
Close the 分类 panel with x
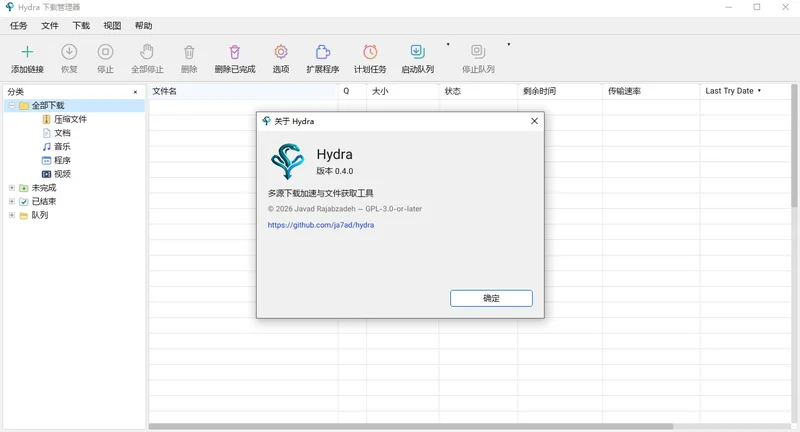pyautogui.click(x=135, y=92)
